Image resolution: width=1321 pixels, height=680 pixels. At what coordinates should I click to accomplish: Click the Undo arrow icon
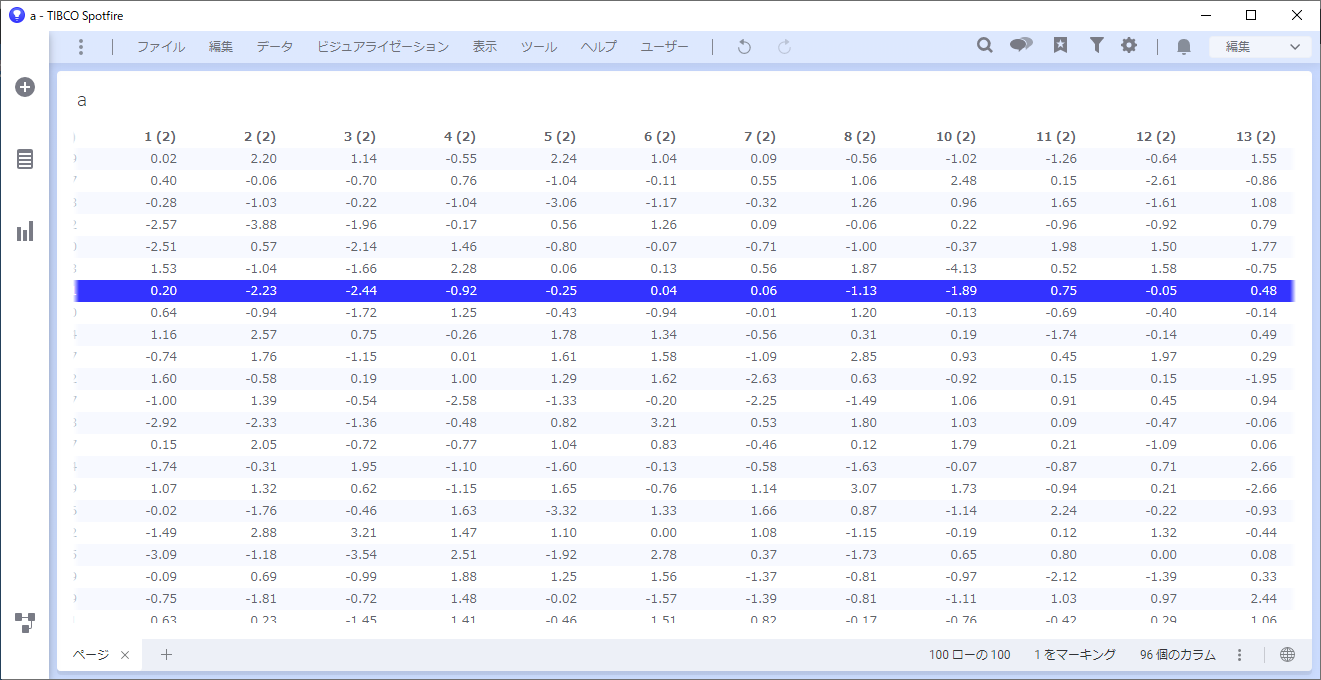click(x=744, y=47)
